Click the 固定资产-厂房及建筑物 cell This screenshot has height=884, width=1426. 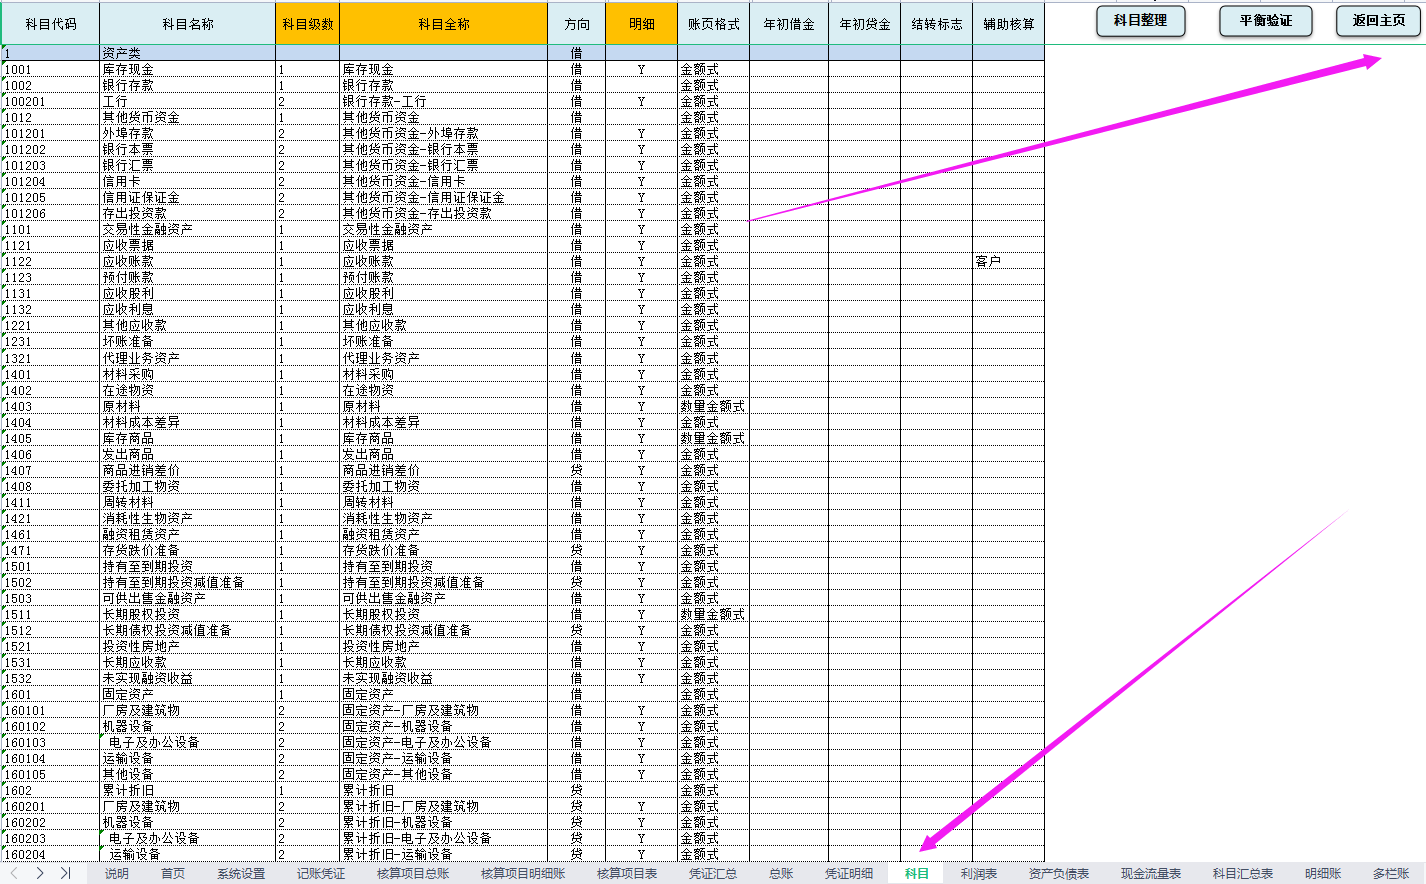click(x=444, y=711)
